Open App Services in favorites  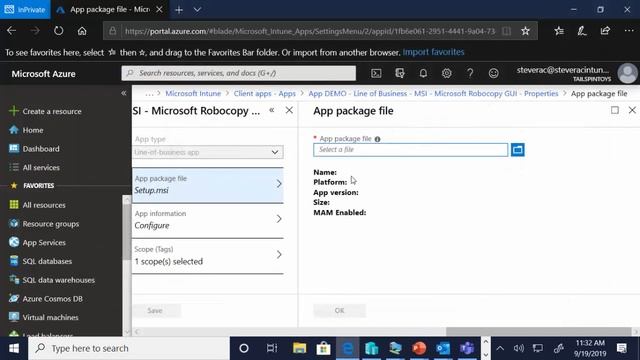click(44, 242)
